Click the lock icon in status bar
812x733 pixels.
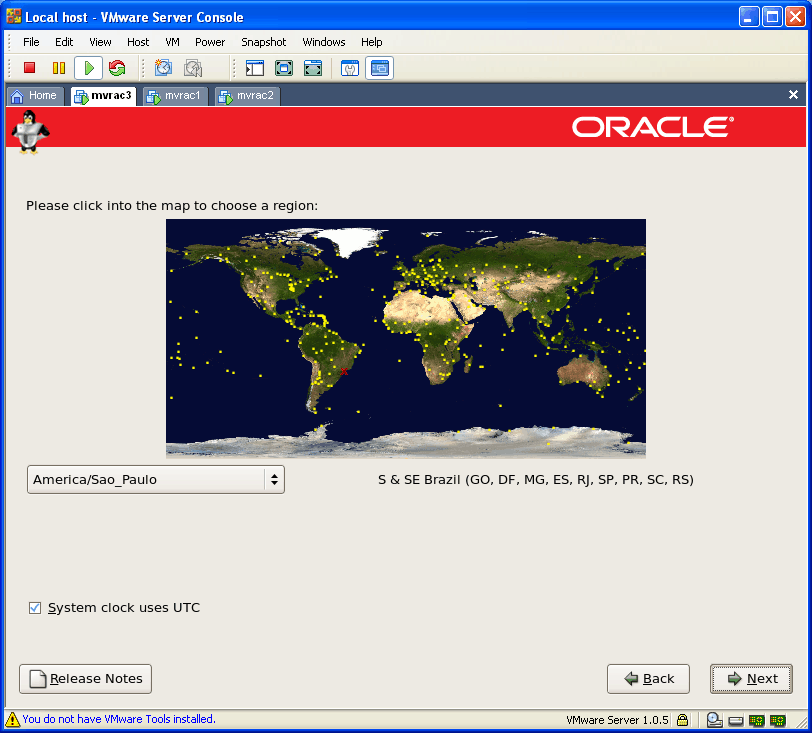[682, 719]
